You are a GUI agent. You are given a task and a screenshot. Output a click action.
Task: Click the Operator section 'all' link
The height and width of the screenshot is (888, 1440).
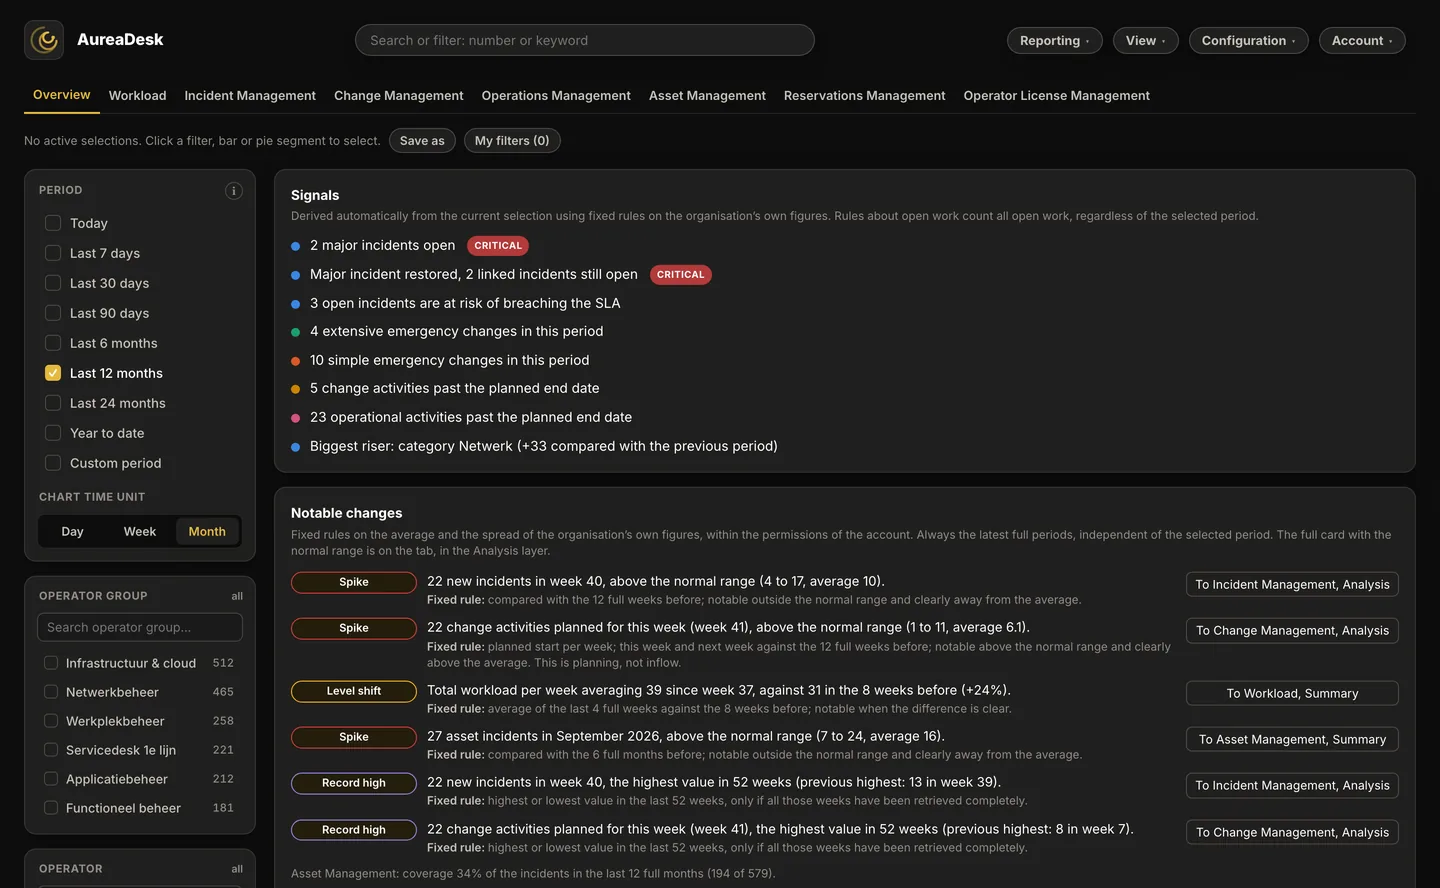click(237, 869)
